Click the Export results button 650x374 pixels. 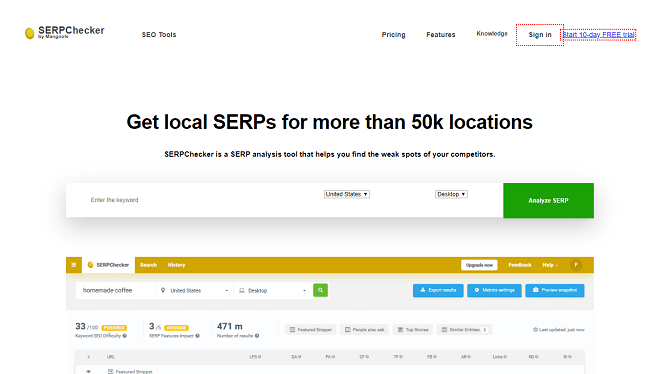438,290
